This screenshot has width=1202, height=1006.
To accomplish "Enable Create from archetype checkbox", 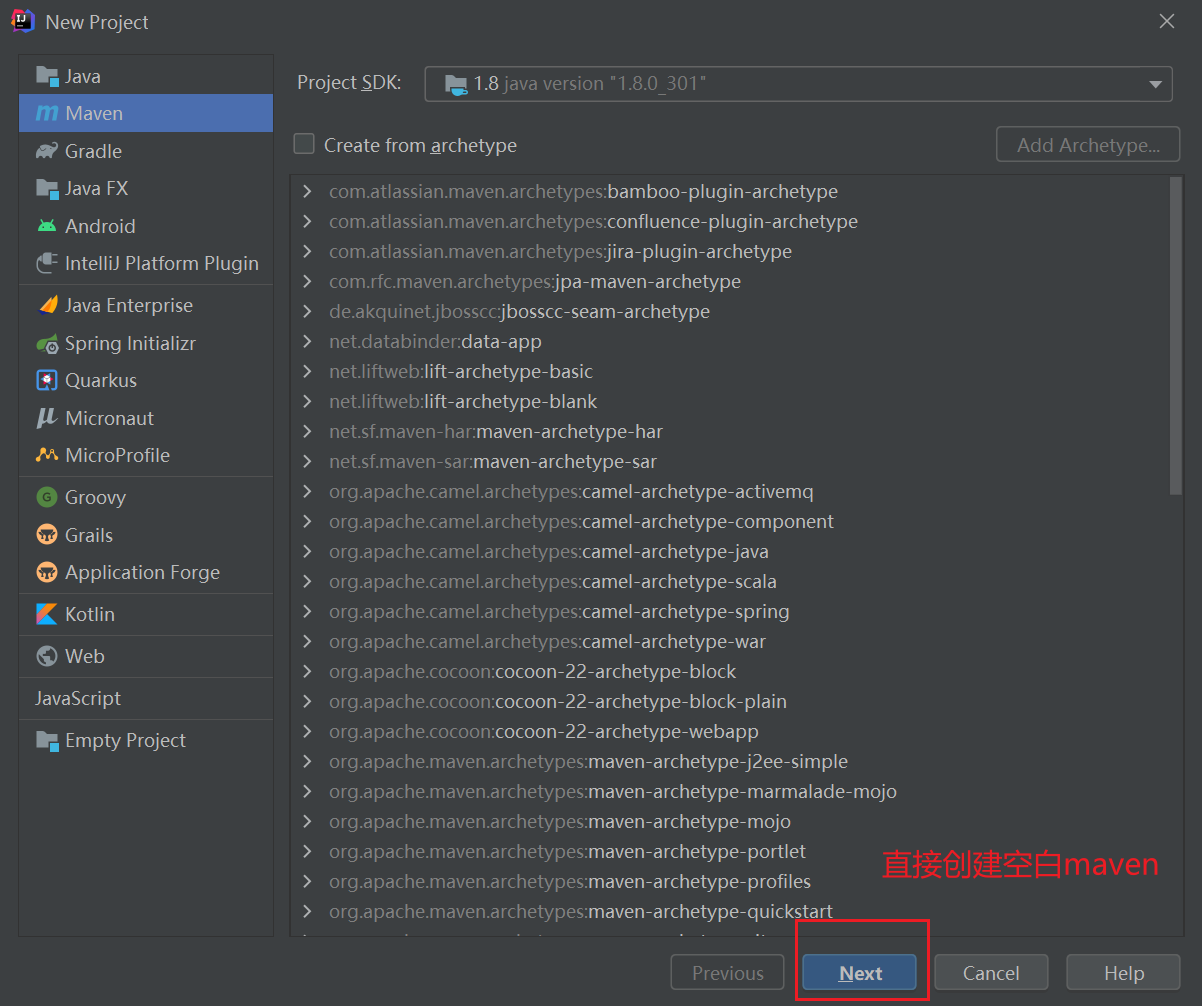I will (x=304, y=144).
